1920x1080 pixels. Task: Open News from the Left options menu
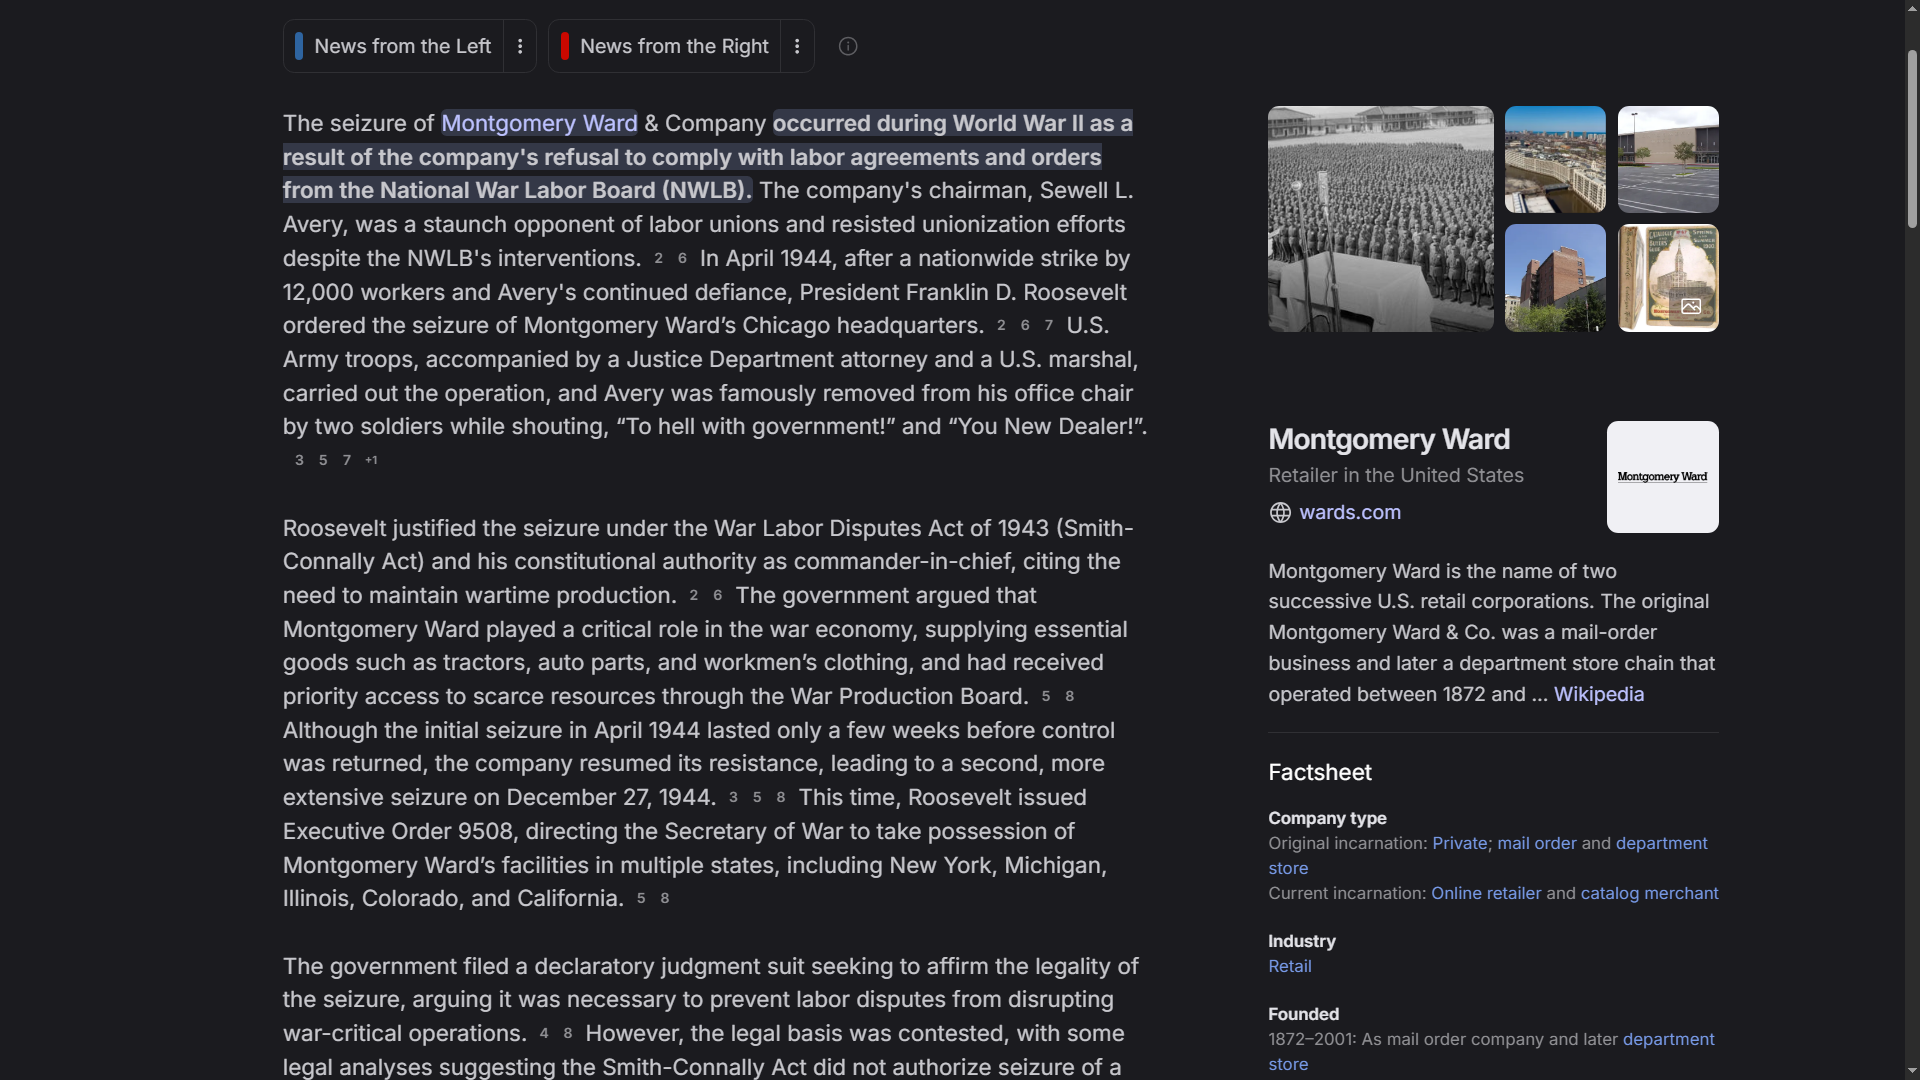(520, 46)
